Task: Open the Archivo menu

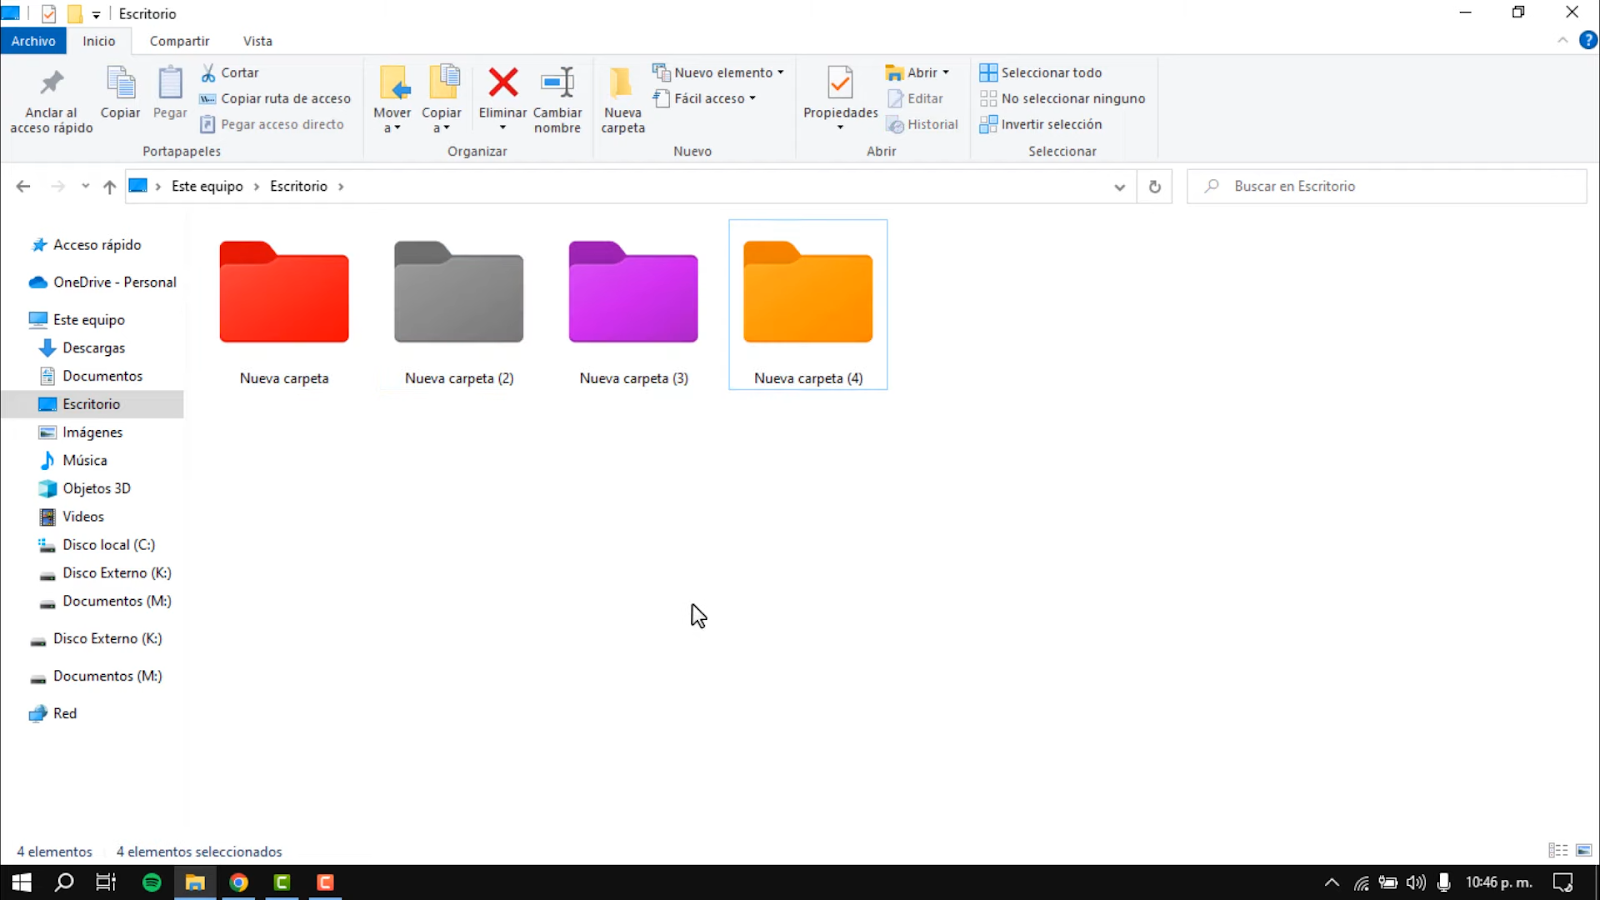Action: pos(33,41)
